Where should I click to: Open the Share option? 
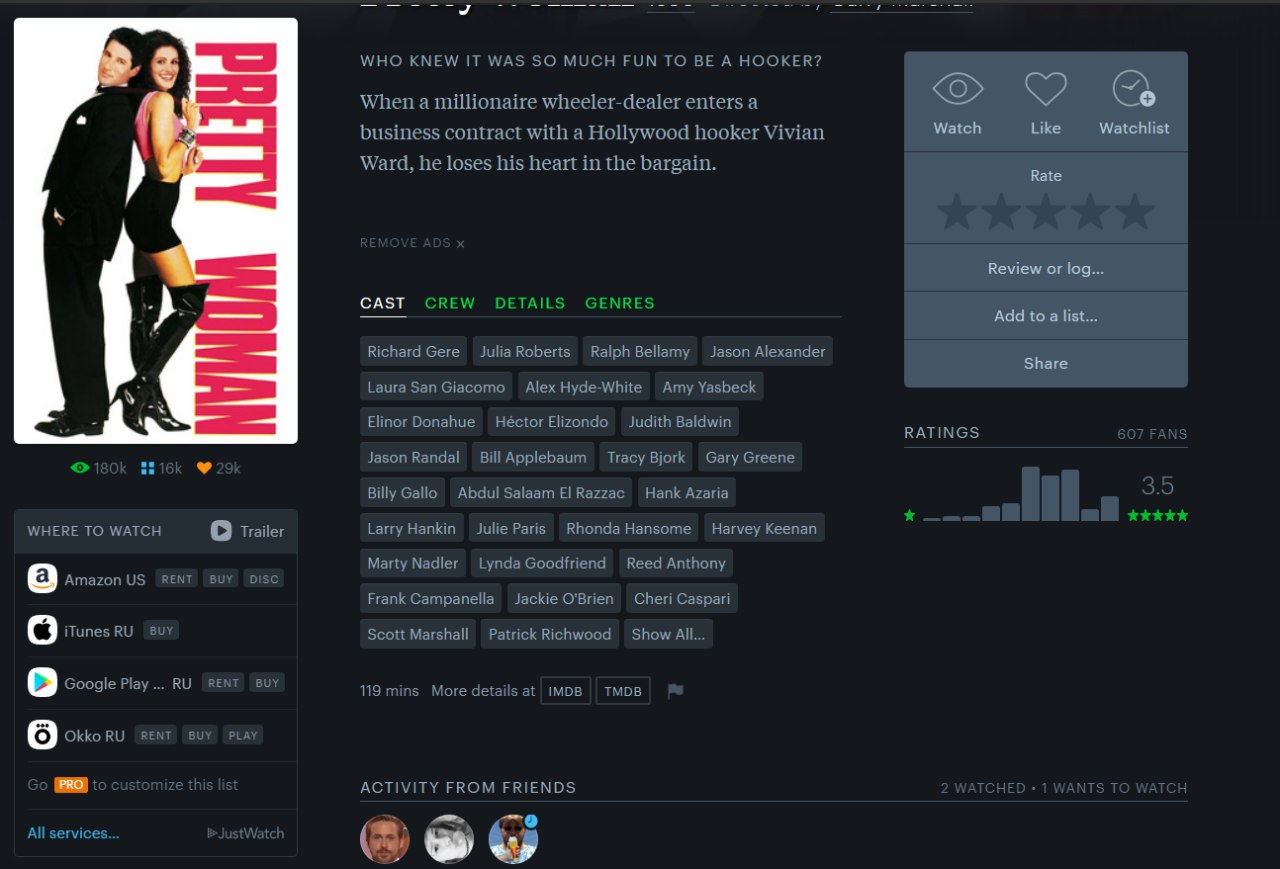[x=1046, y=363]
